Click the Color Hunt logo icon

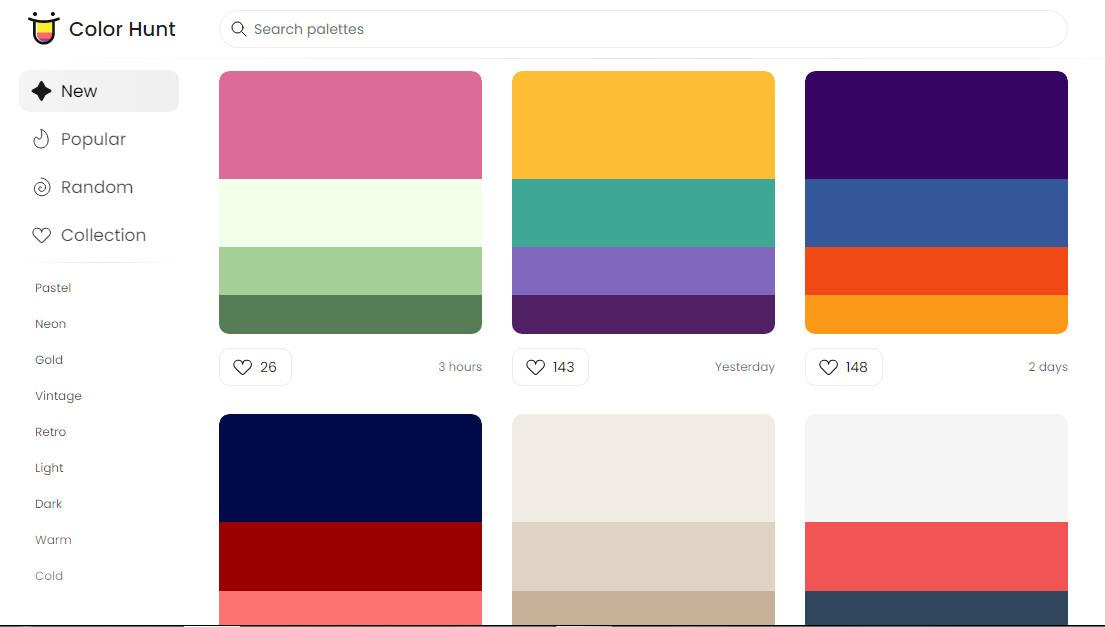(44, 29)
